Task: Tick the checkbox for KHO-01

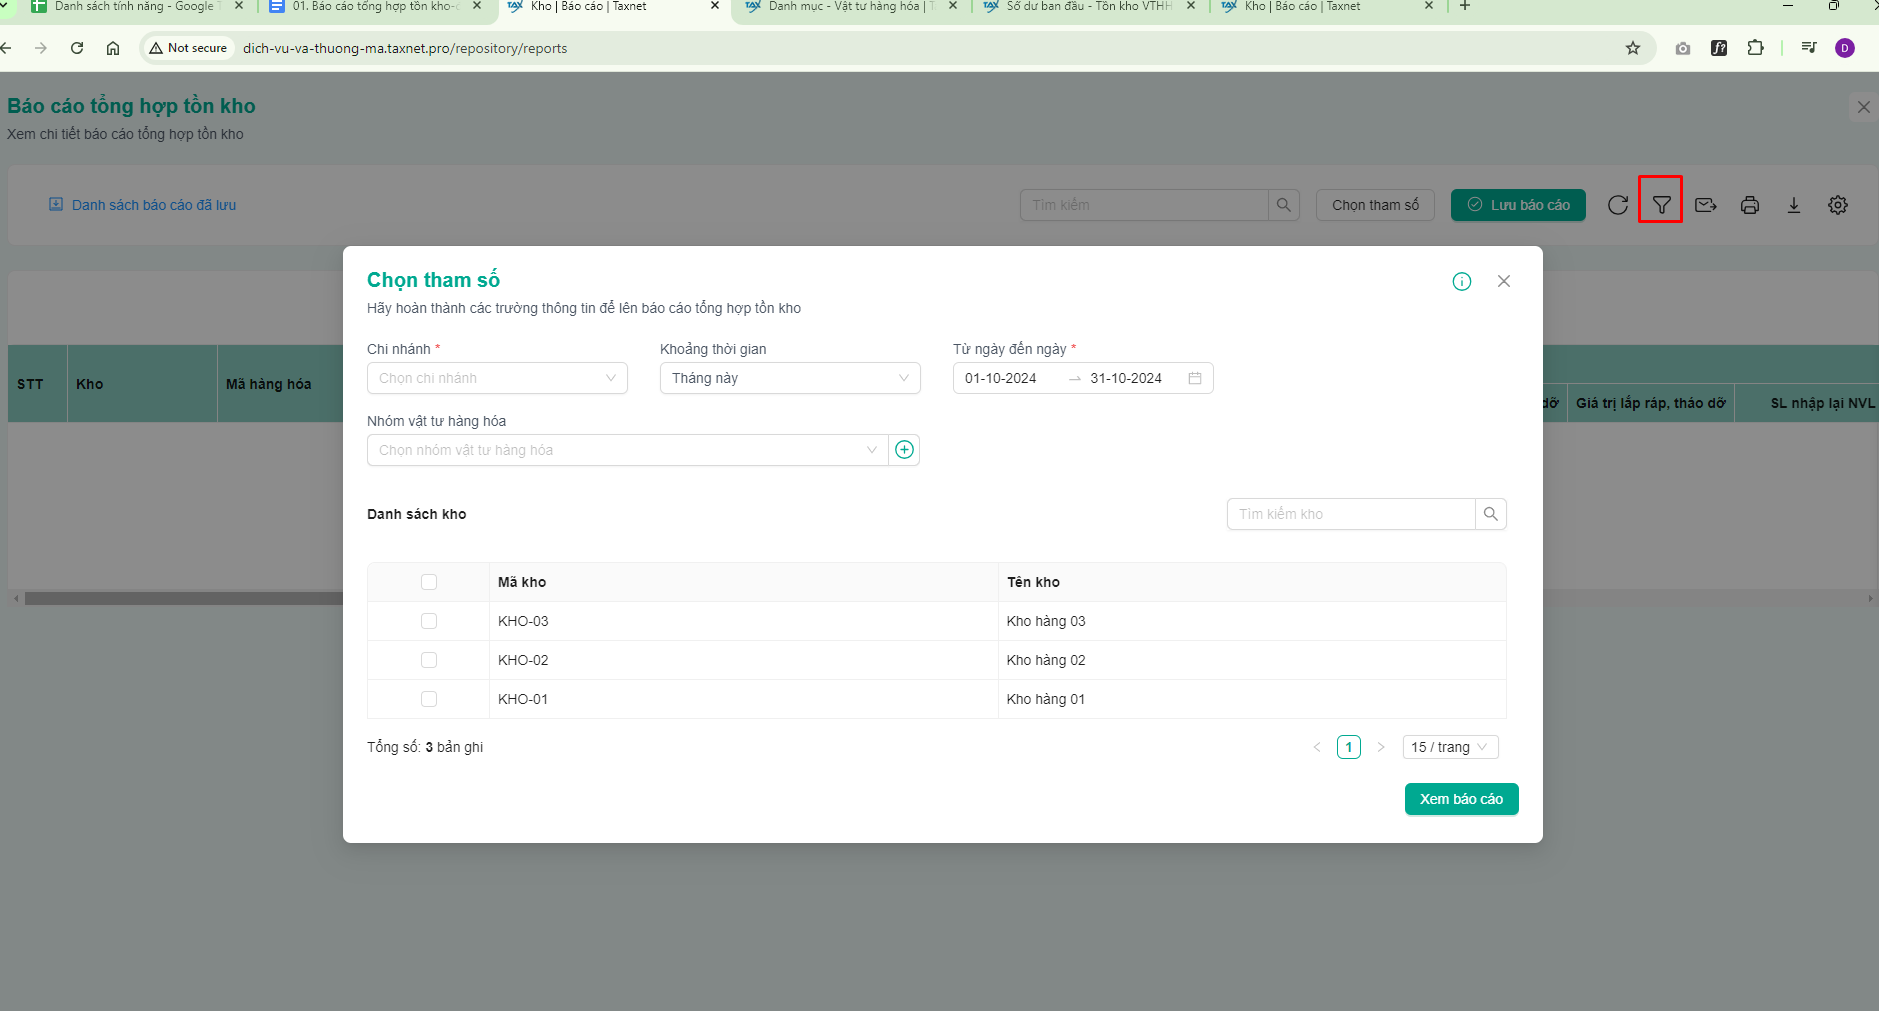Action: pyautogui.click(x=429, y=699)
